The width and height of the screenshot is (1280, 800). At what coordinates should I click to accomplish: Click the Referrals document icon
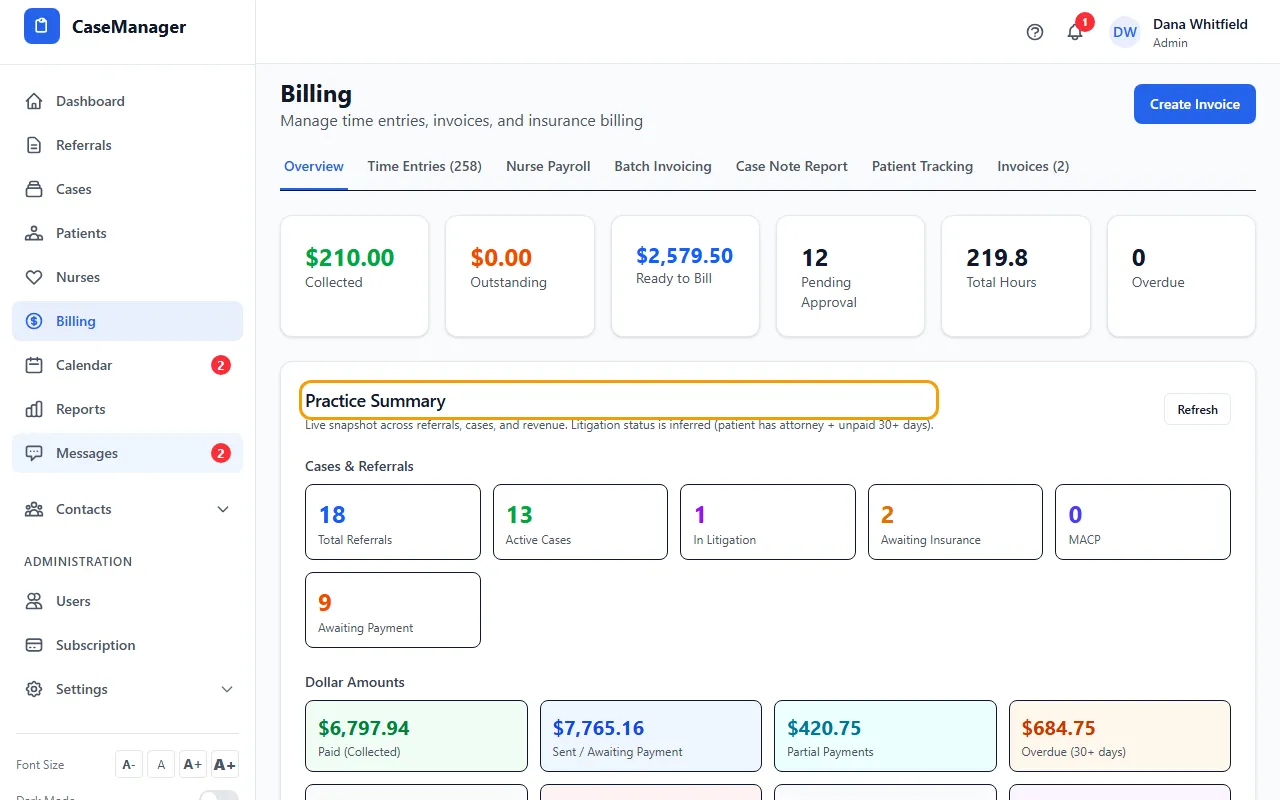(x=34, y=145)
